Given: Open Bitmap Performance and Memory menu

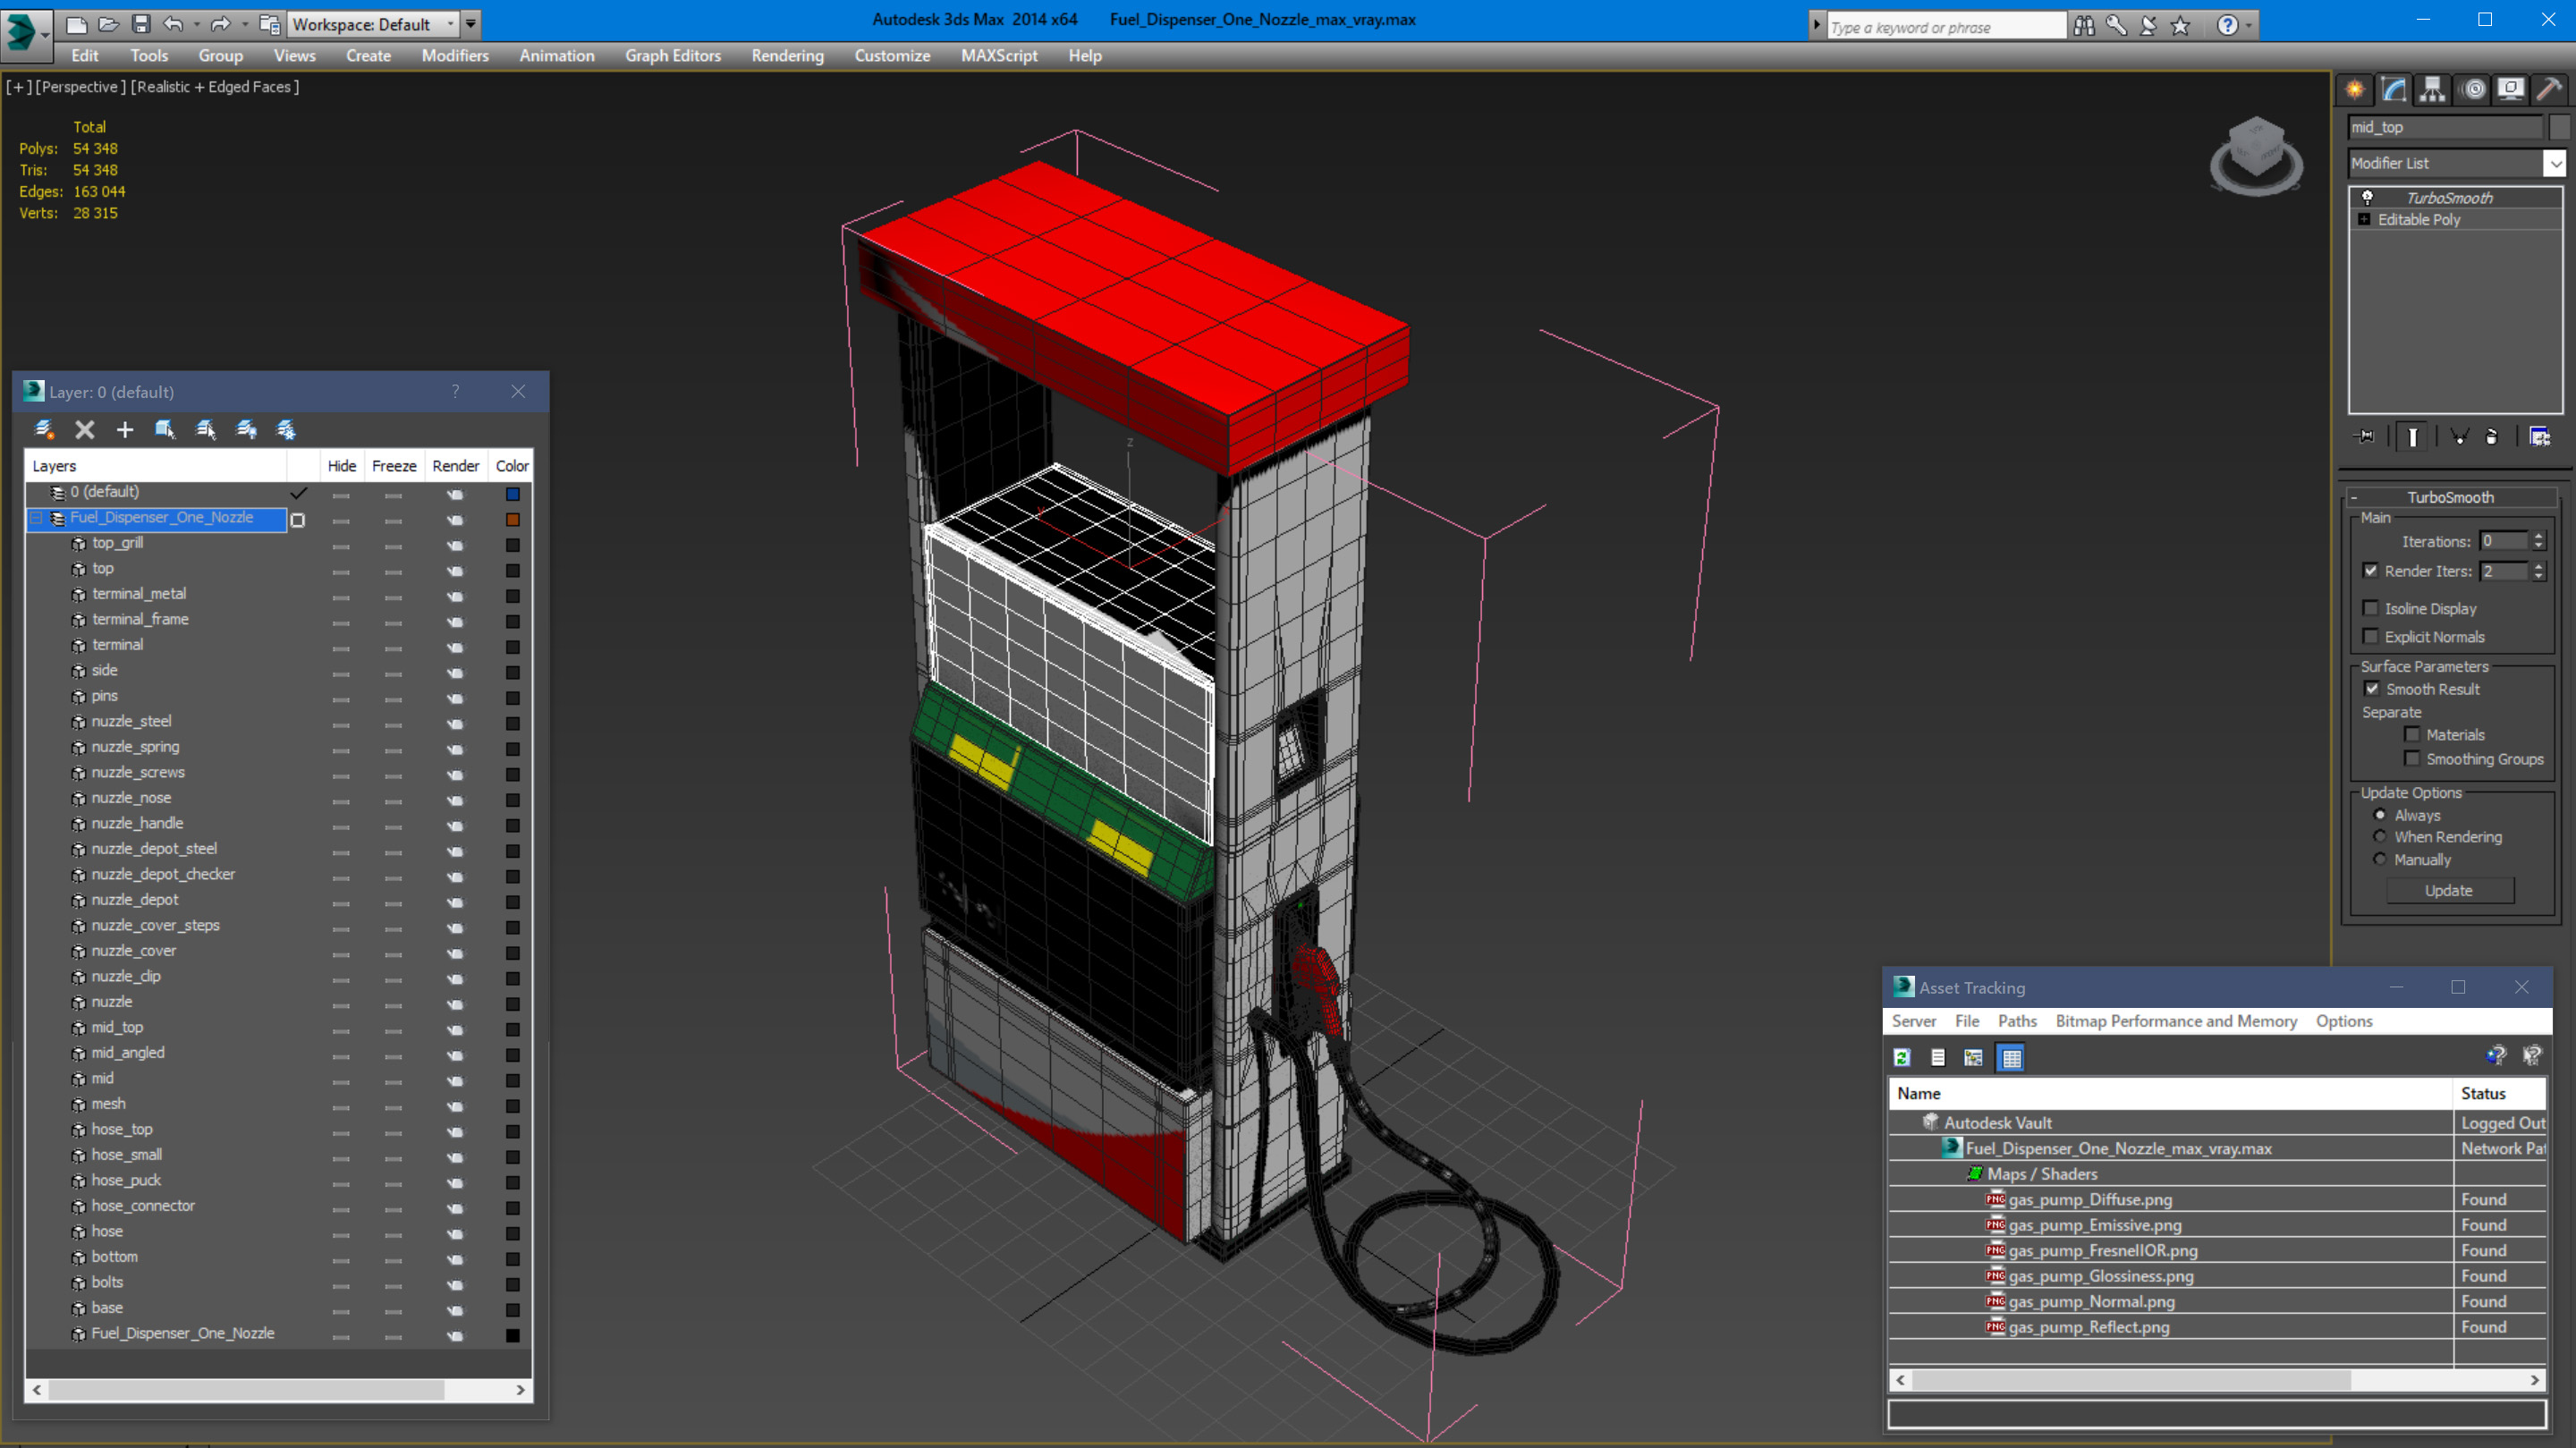Looking at the screenshot, I should [2176, 1020].
